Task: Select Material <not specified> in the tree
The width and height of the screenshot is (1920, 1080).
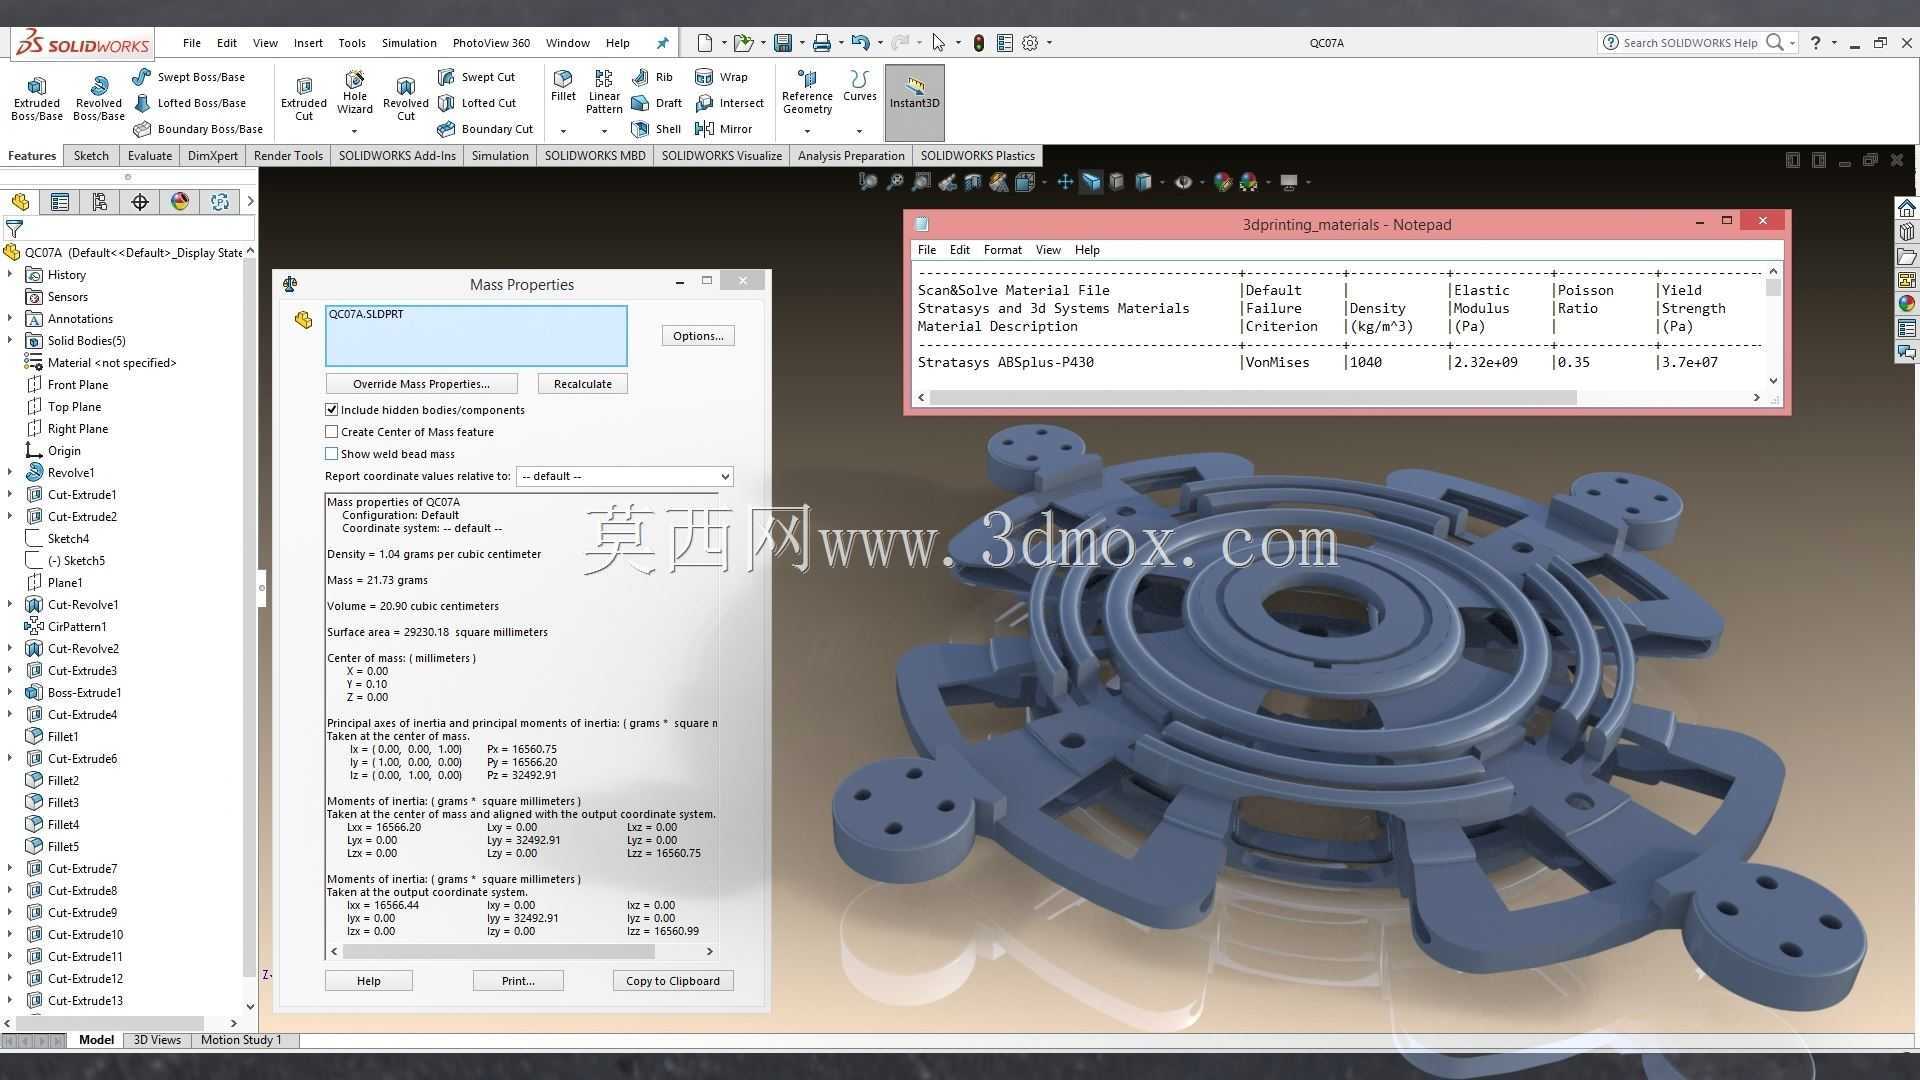Action: click(x=112, y=363)
